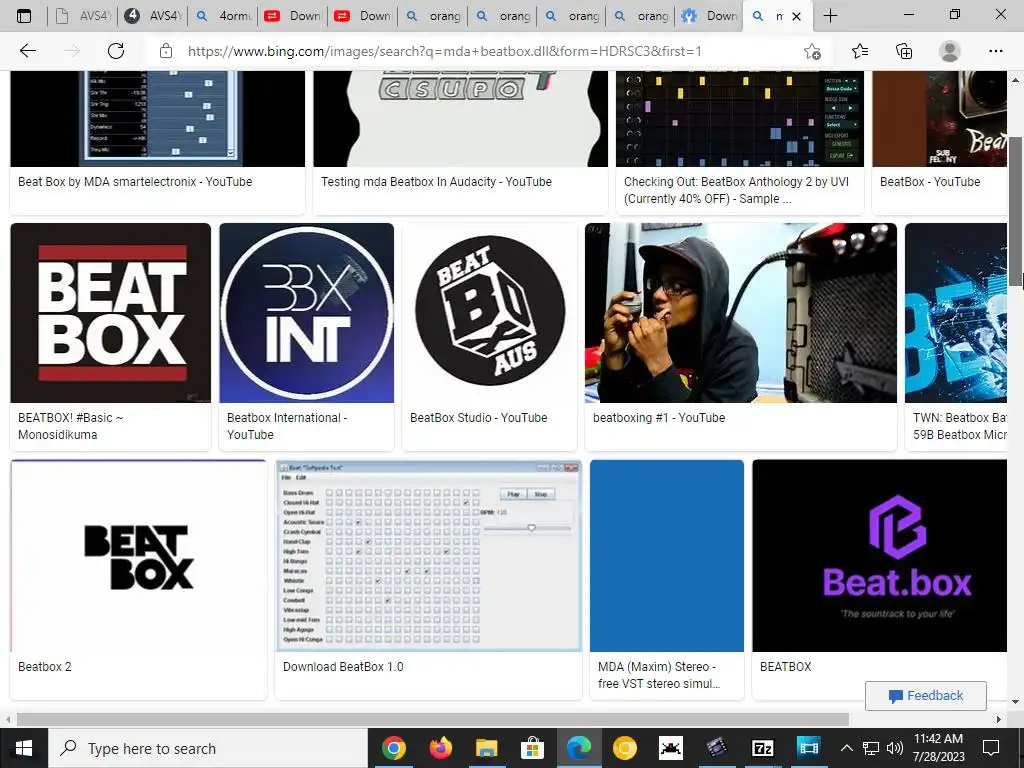
Task: Launch Chrome from the taskbar
Action: [394, 748]
